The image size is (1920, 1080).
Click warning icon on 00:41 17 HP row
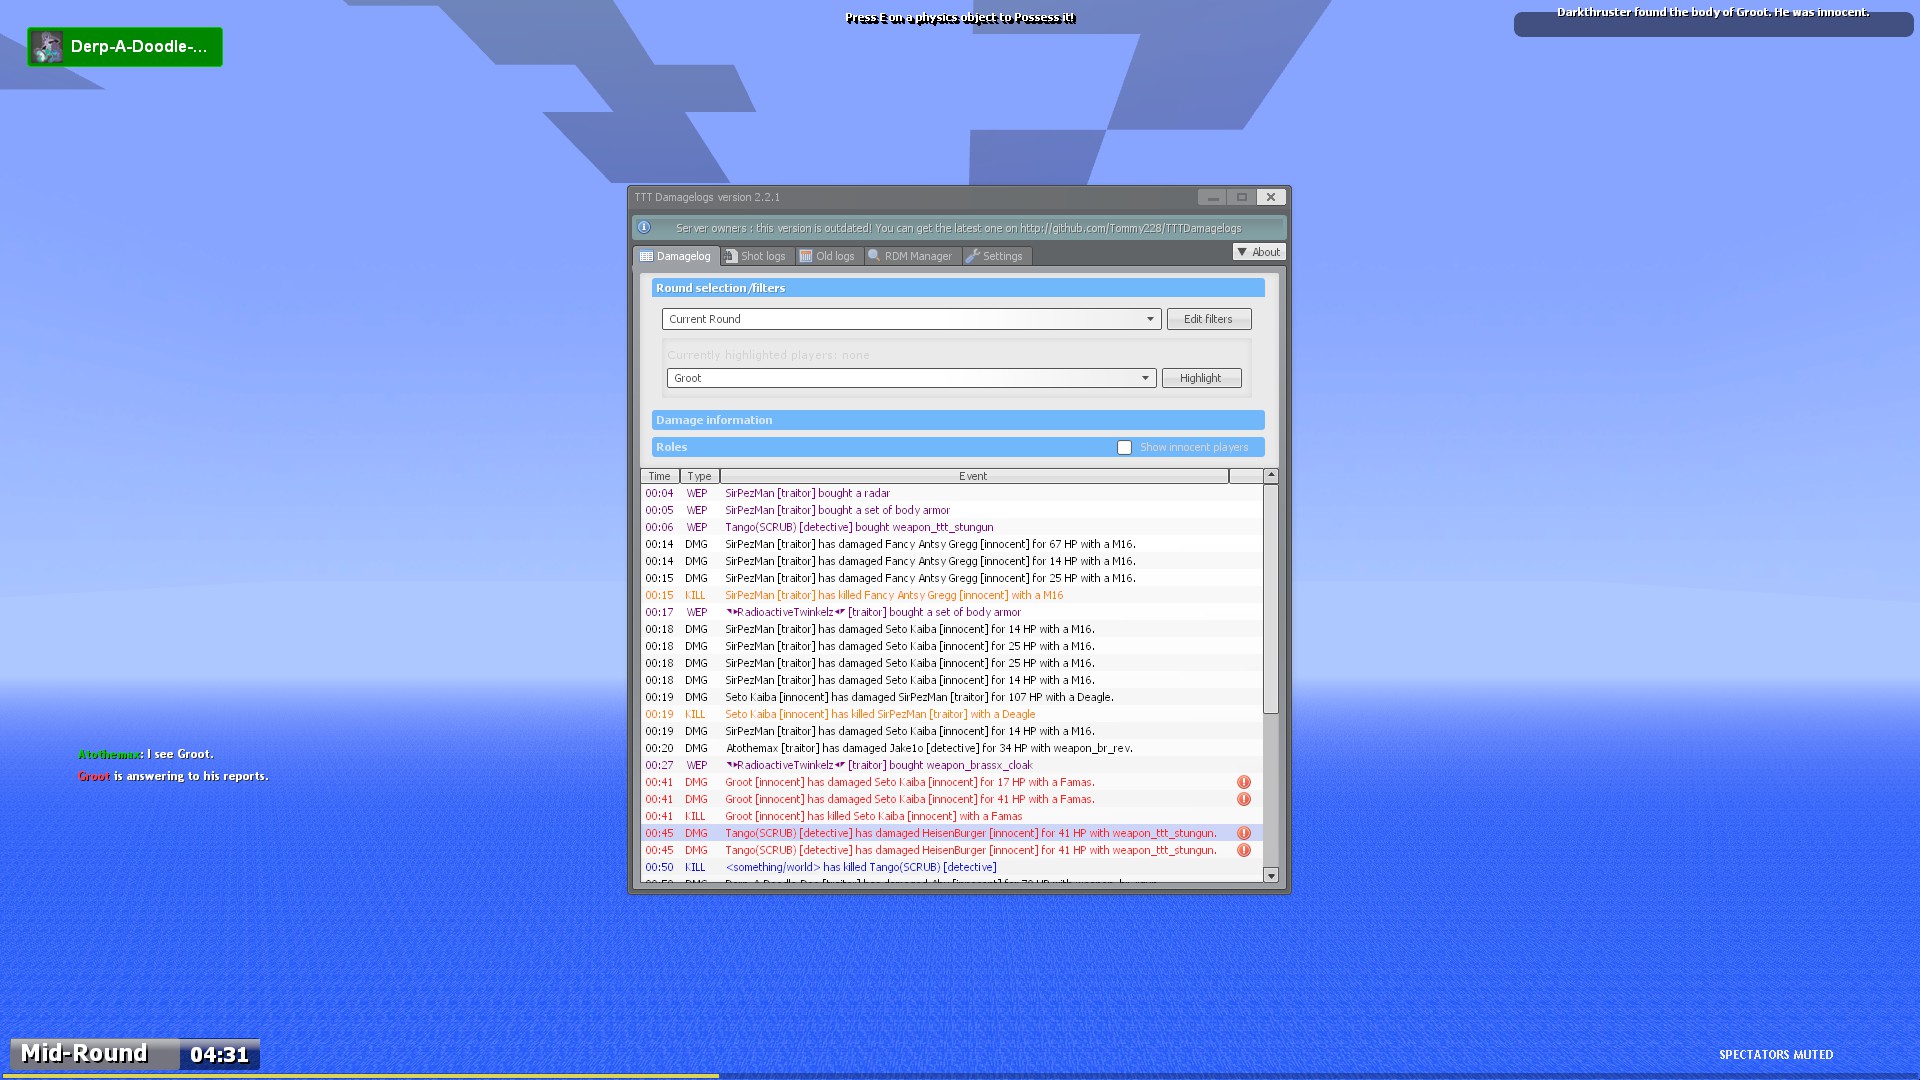pos(1244,782)
